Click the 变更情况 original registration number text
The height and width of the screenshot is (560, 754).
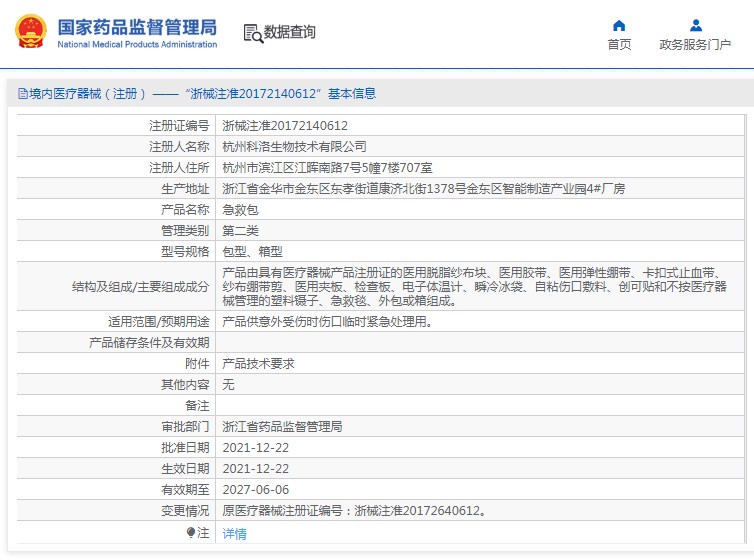355,510
